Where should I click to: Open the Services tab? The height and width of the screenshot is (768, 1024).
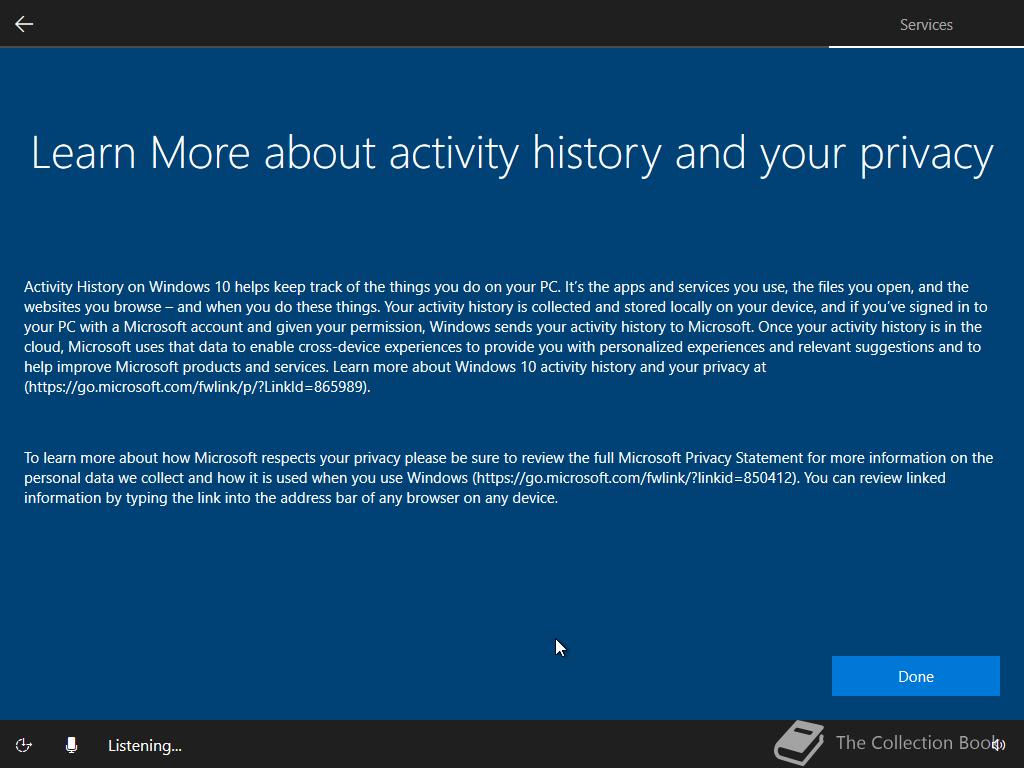(x=925, y=24)
